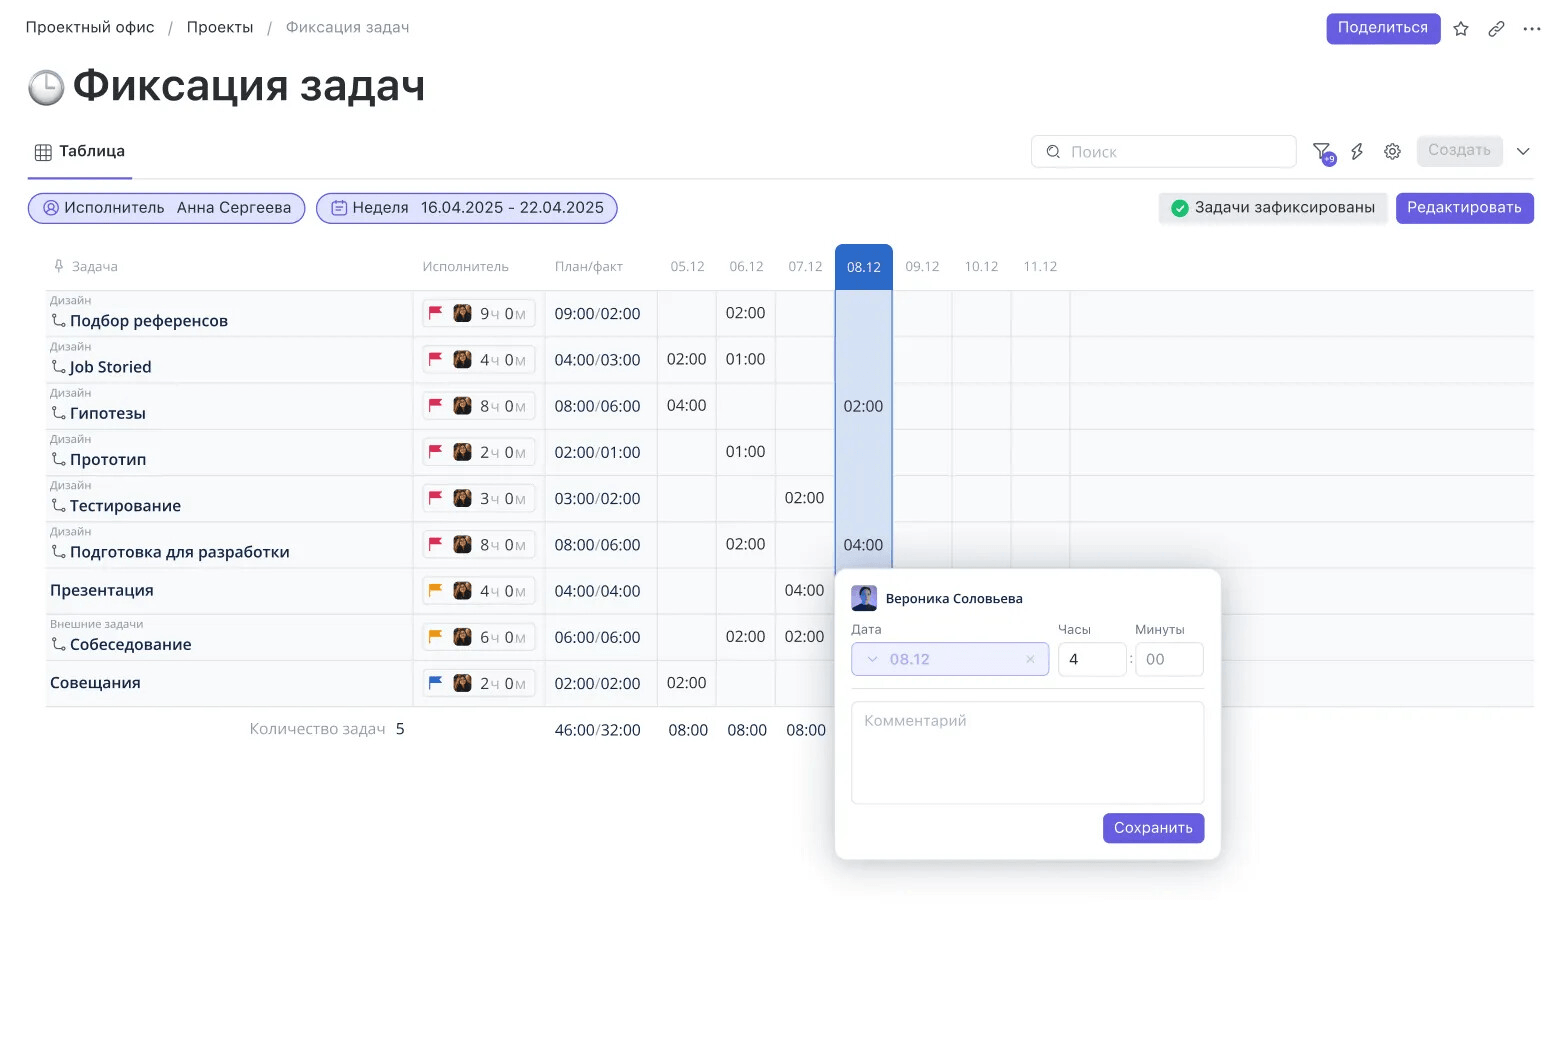The height and width of the screenshot is (1058, 1561).
Task: Click the clock icon beside page title
Action: pos(46,88)
